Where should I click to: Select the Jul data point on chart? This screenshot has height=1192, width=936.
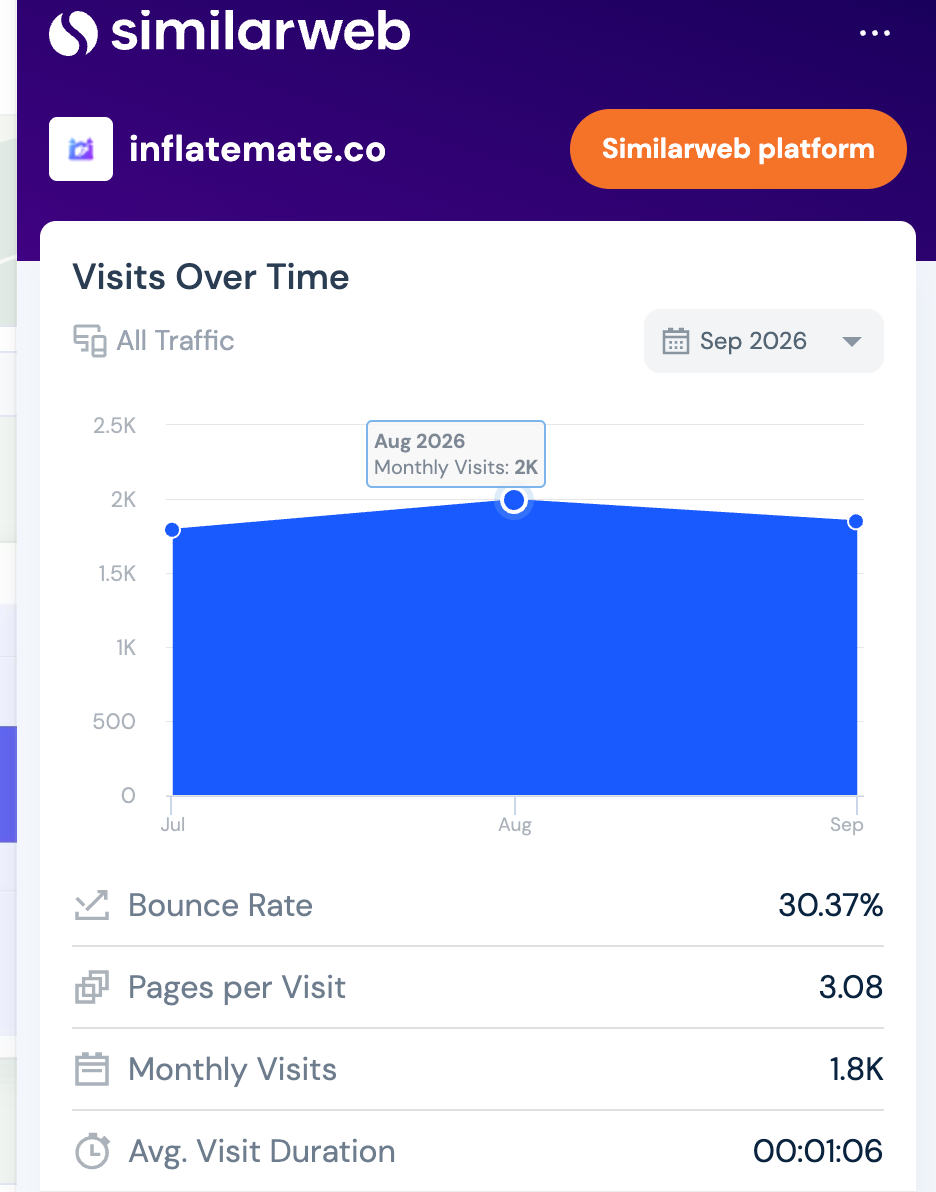click(x=173, y=530)
